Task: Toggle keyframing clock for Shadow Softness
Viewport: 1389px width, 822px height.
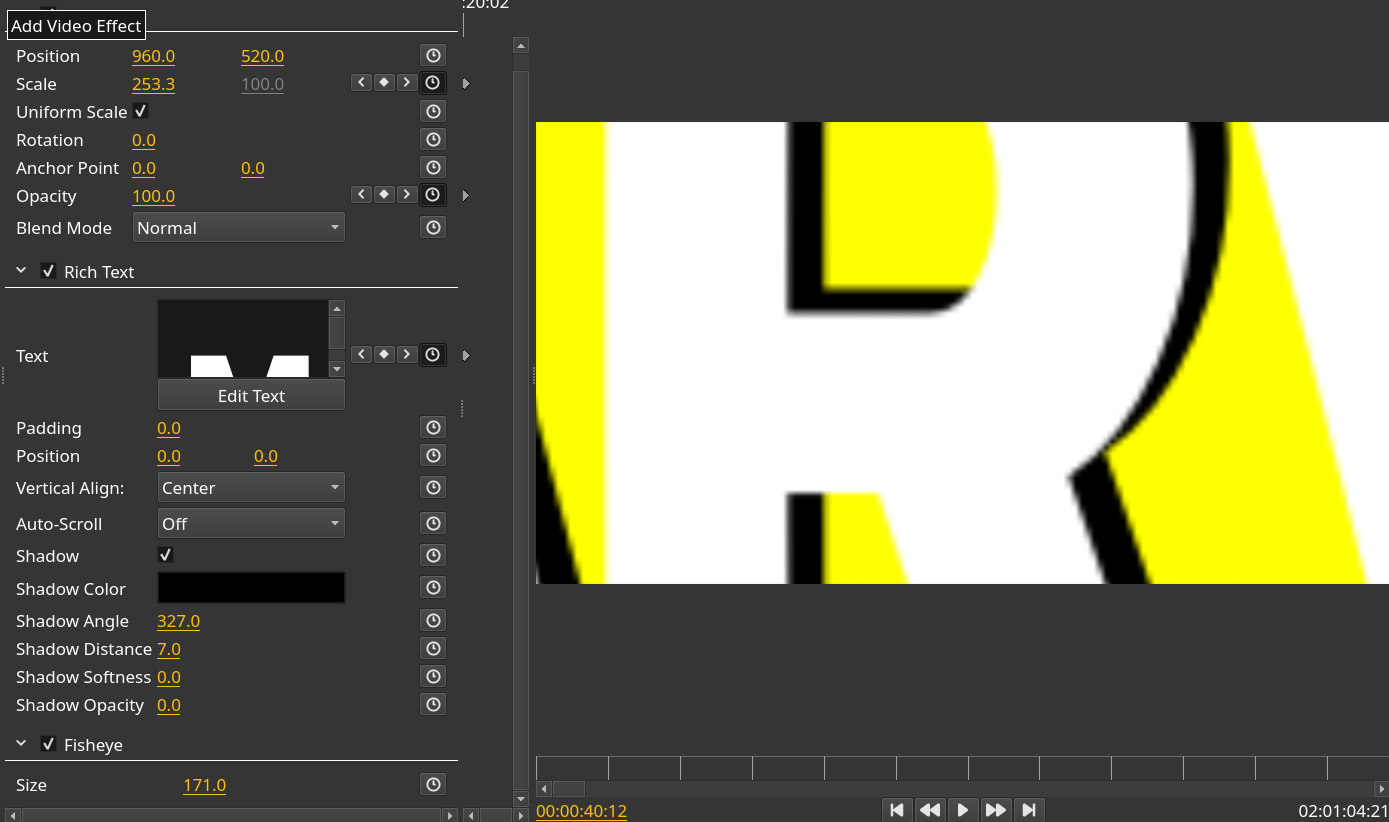Action: click(x=433, y=676)
